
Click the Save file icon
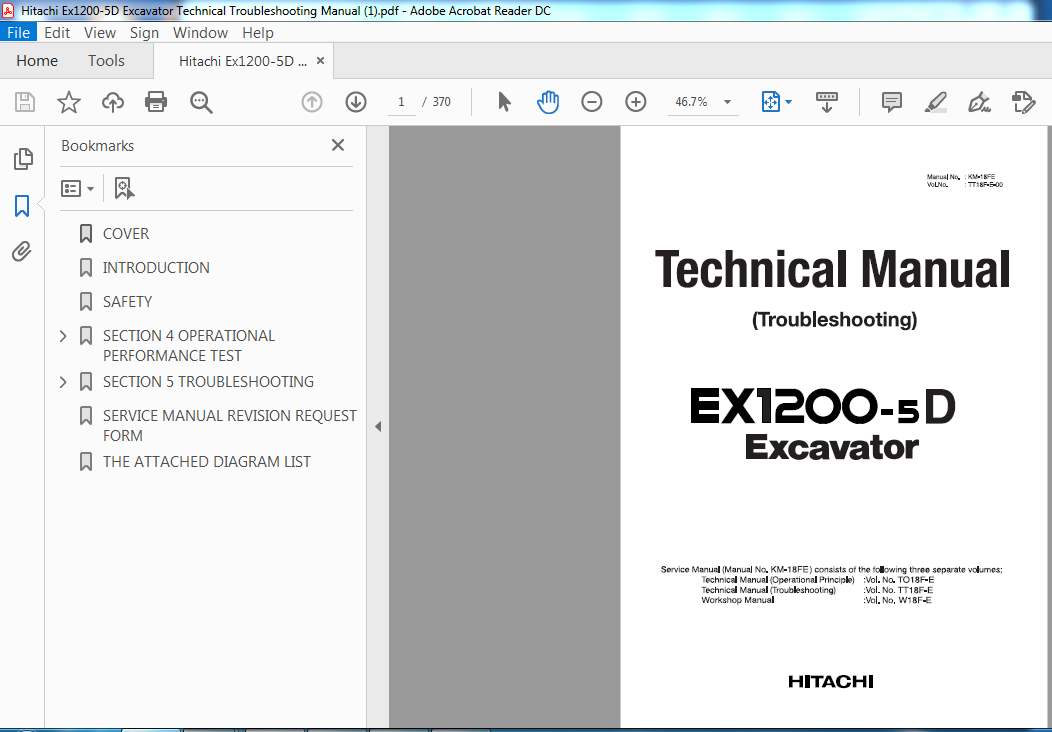25,102
